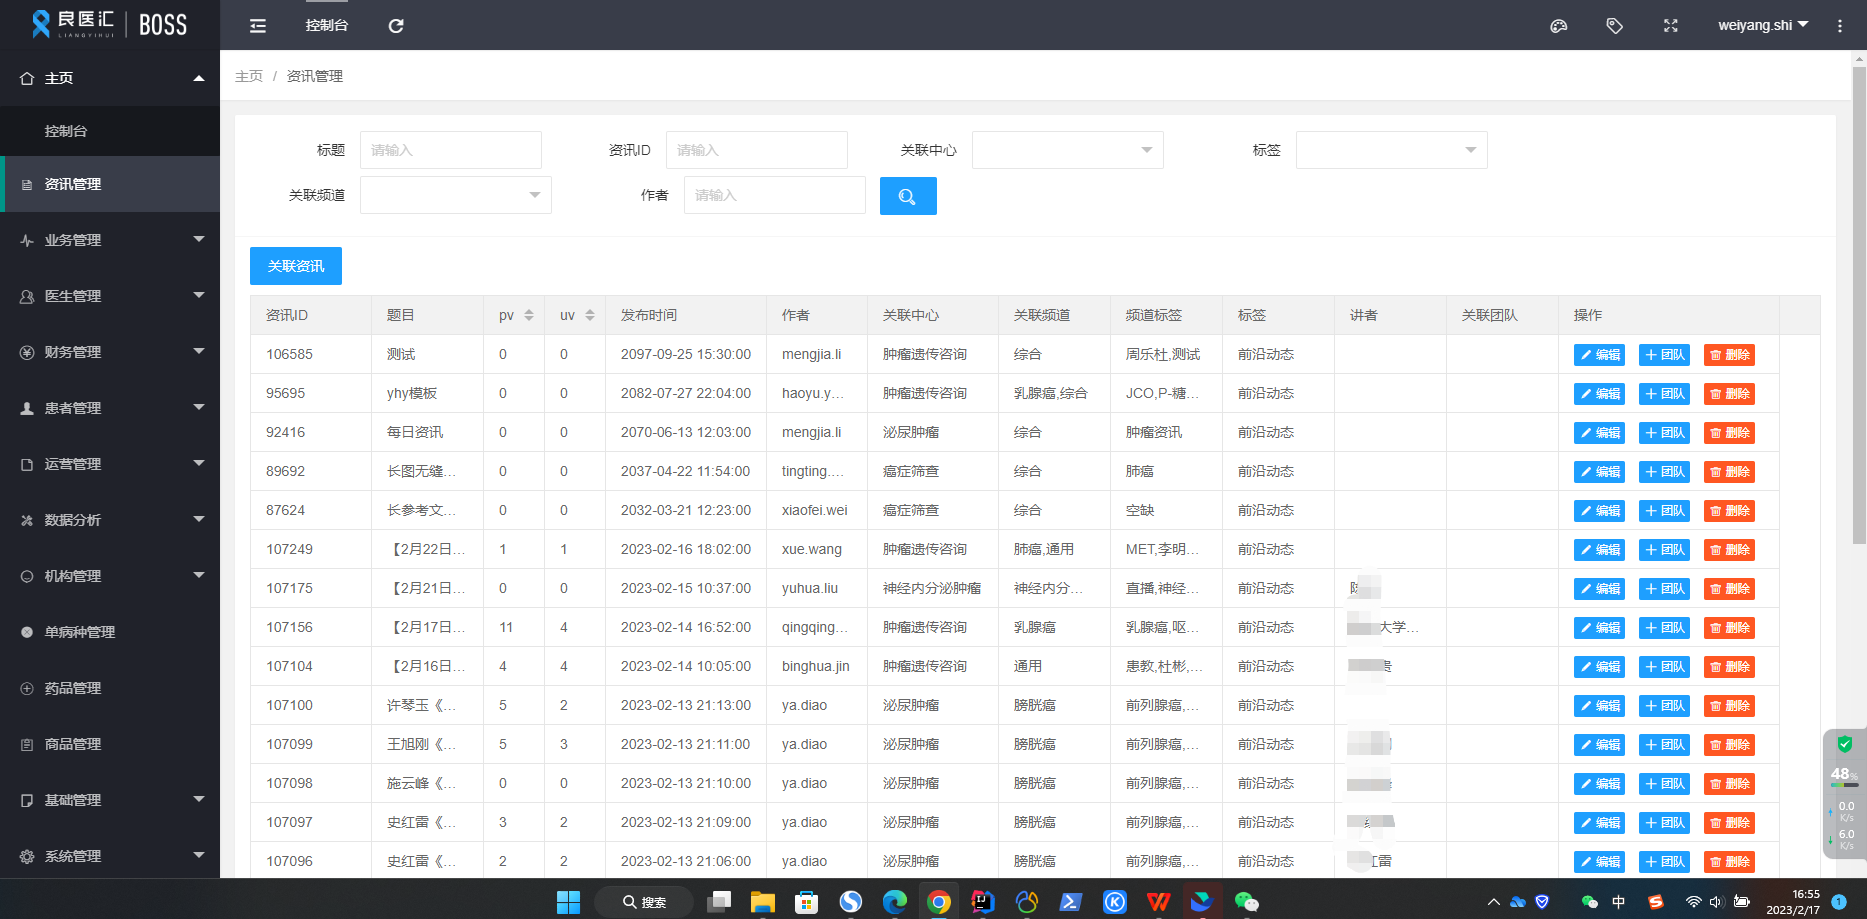Open Windows Start menu

click(568, 902)
